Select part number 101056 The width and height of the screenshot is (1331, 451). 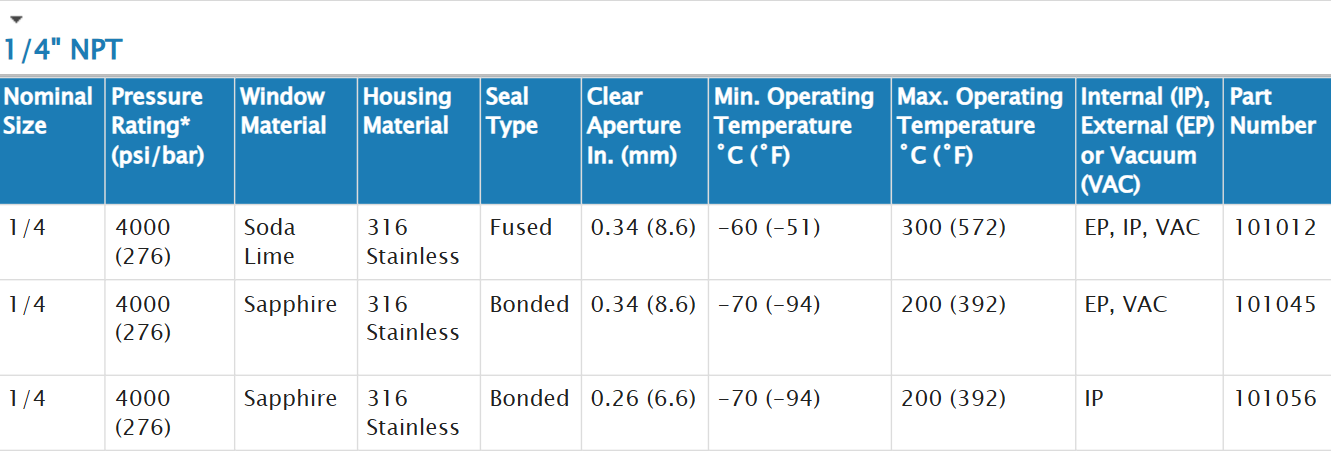[1275, 399]
